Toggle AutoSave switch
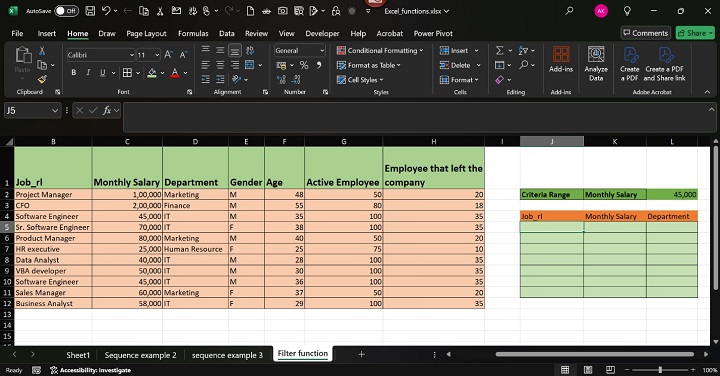This screenshot has height=376, width=720. coord(66,11)
